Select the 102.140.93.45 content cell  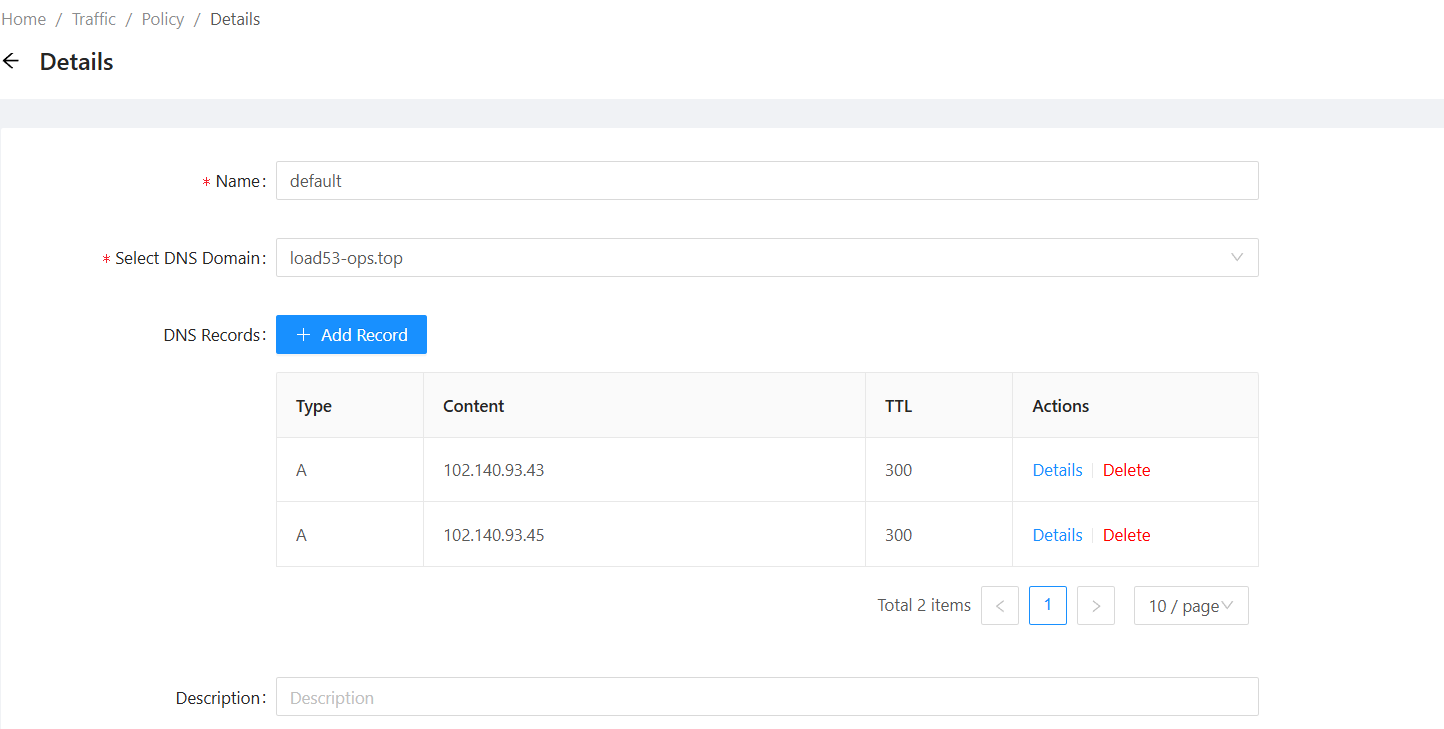(494, 535)
